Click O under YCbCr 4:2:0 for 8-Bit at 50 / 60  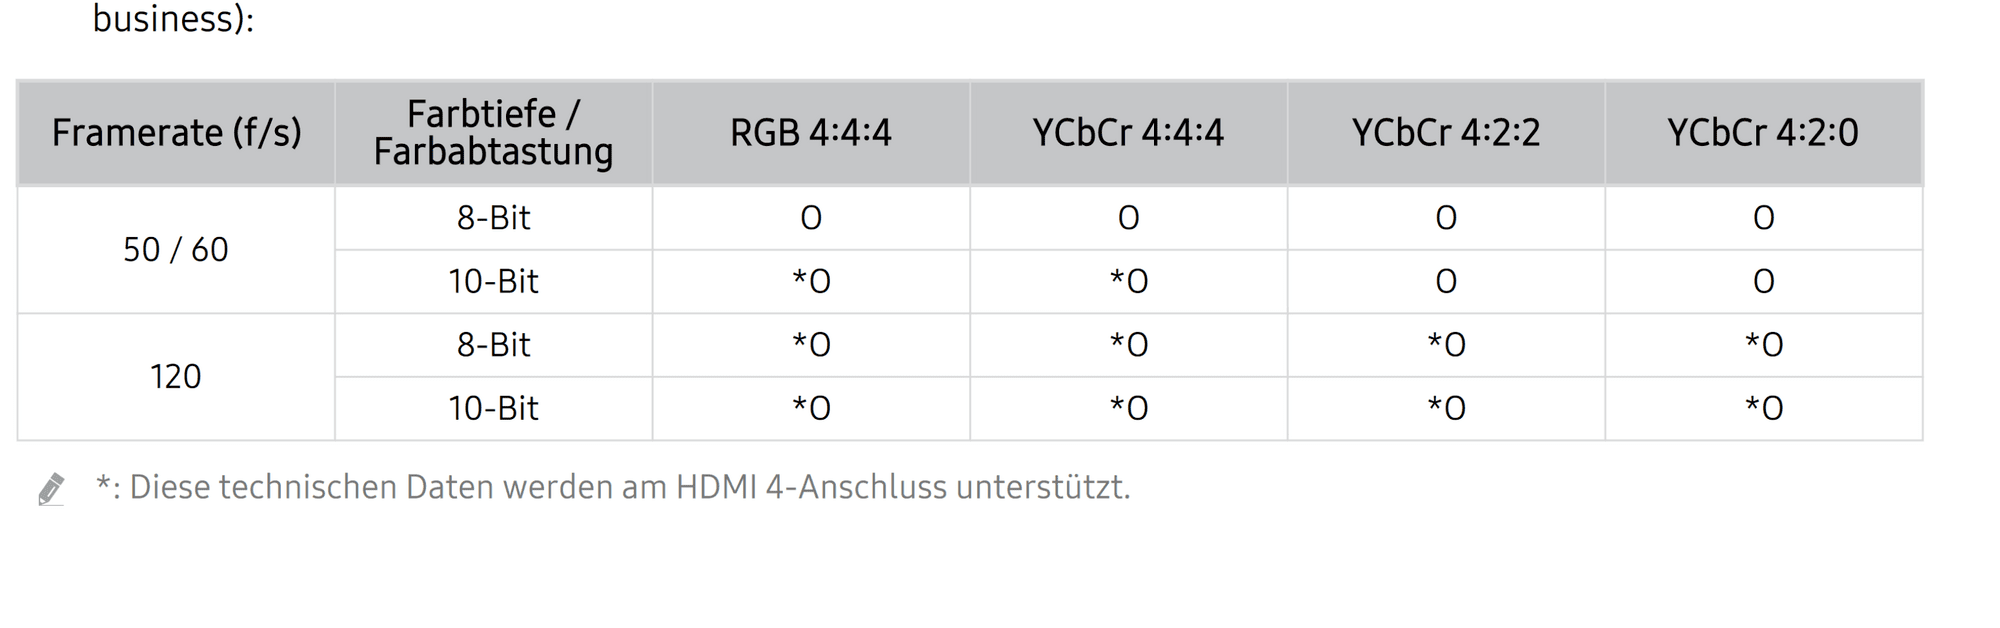[1763, 218]
